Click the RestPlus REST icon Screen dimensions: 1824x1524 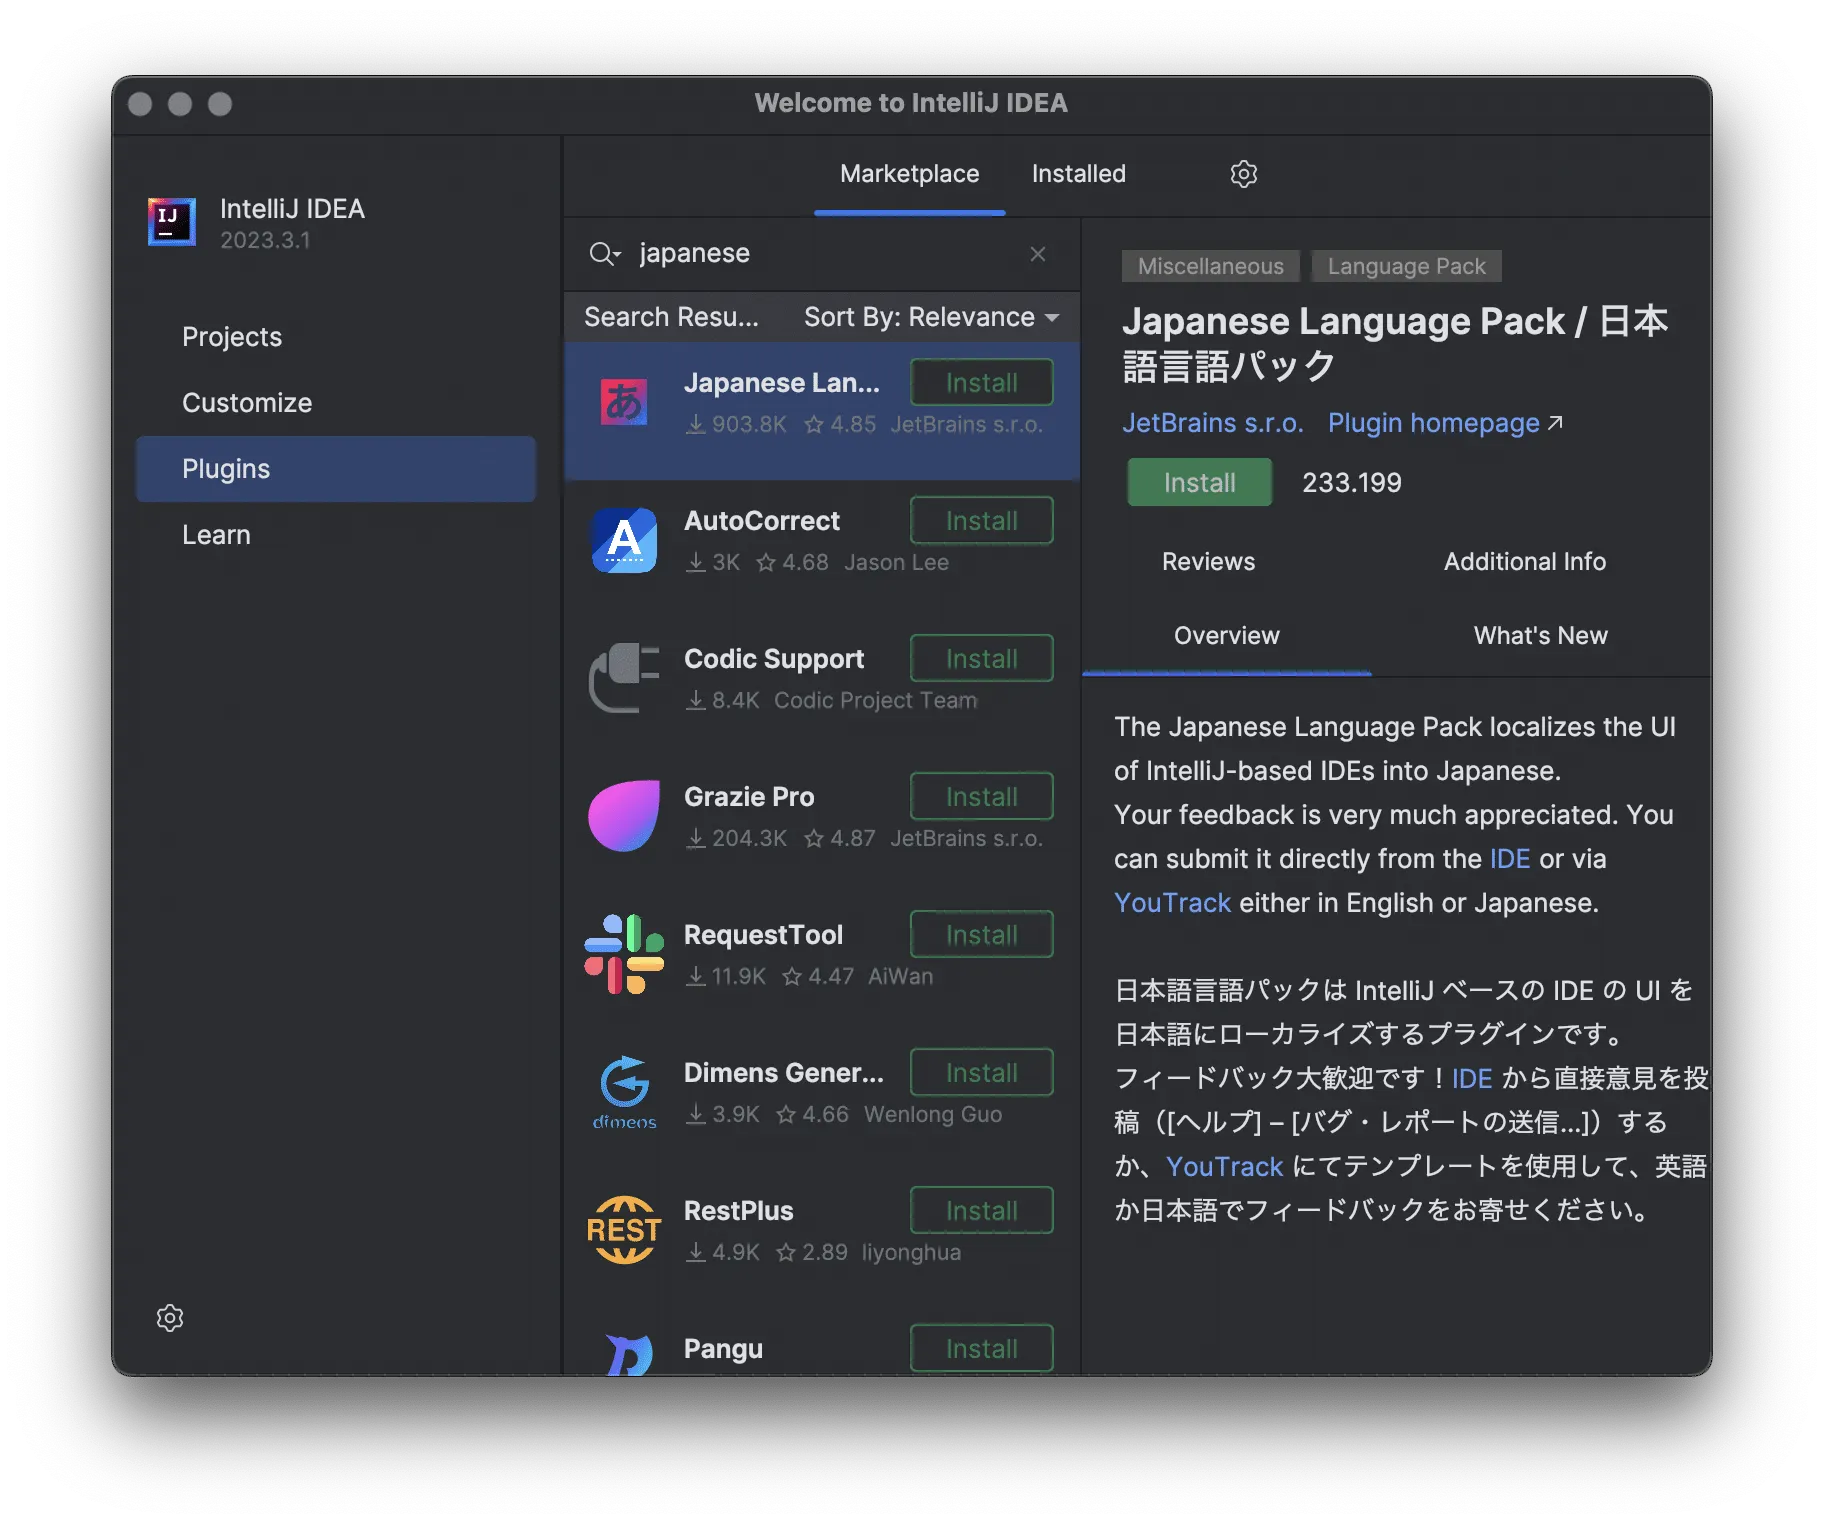pos(624,1230)
